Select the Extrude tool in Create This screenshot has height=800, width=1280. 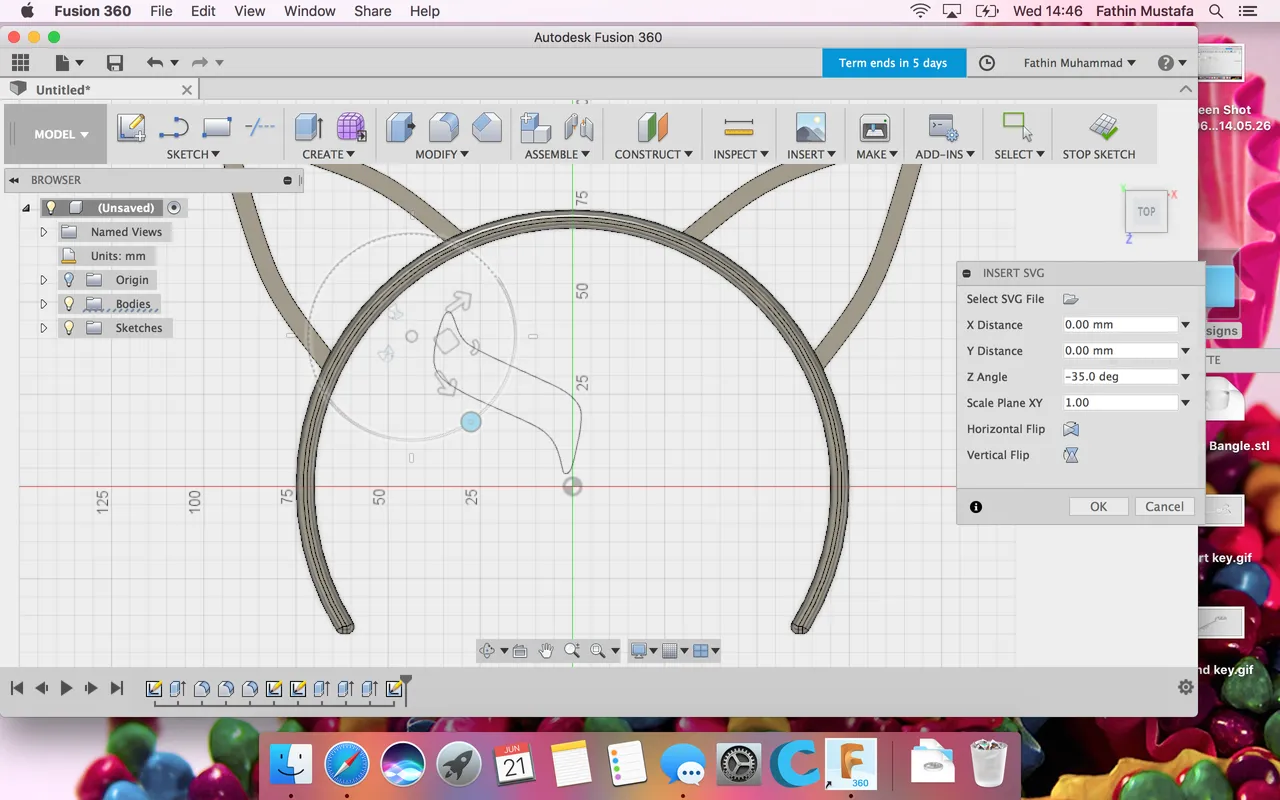click(308, 128)
